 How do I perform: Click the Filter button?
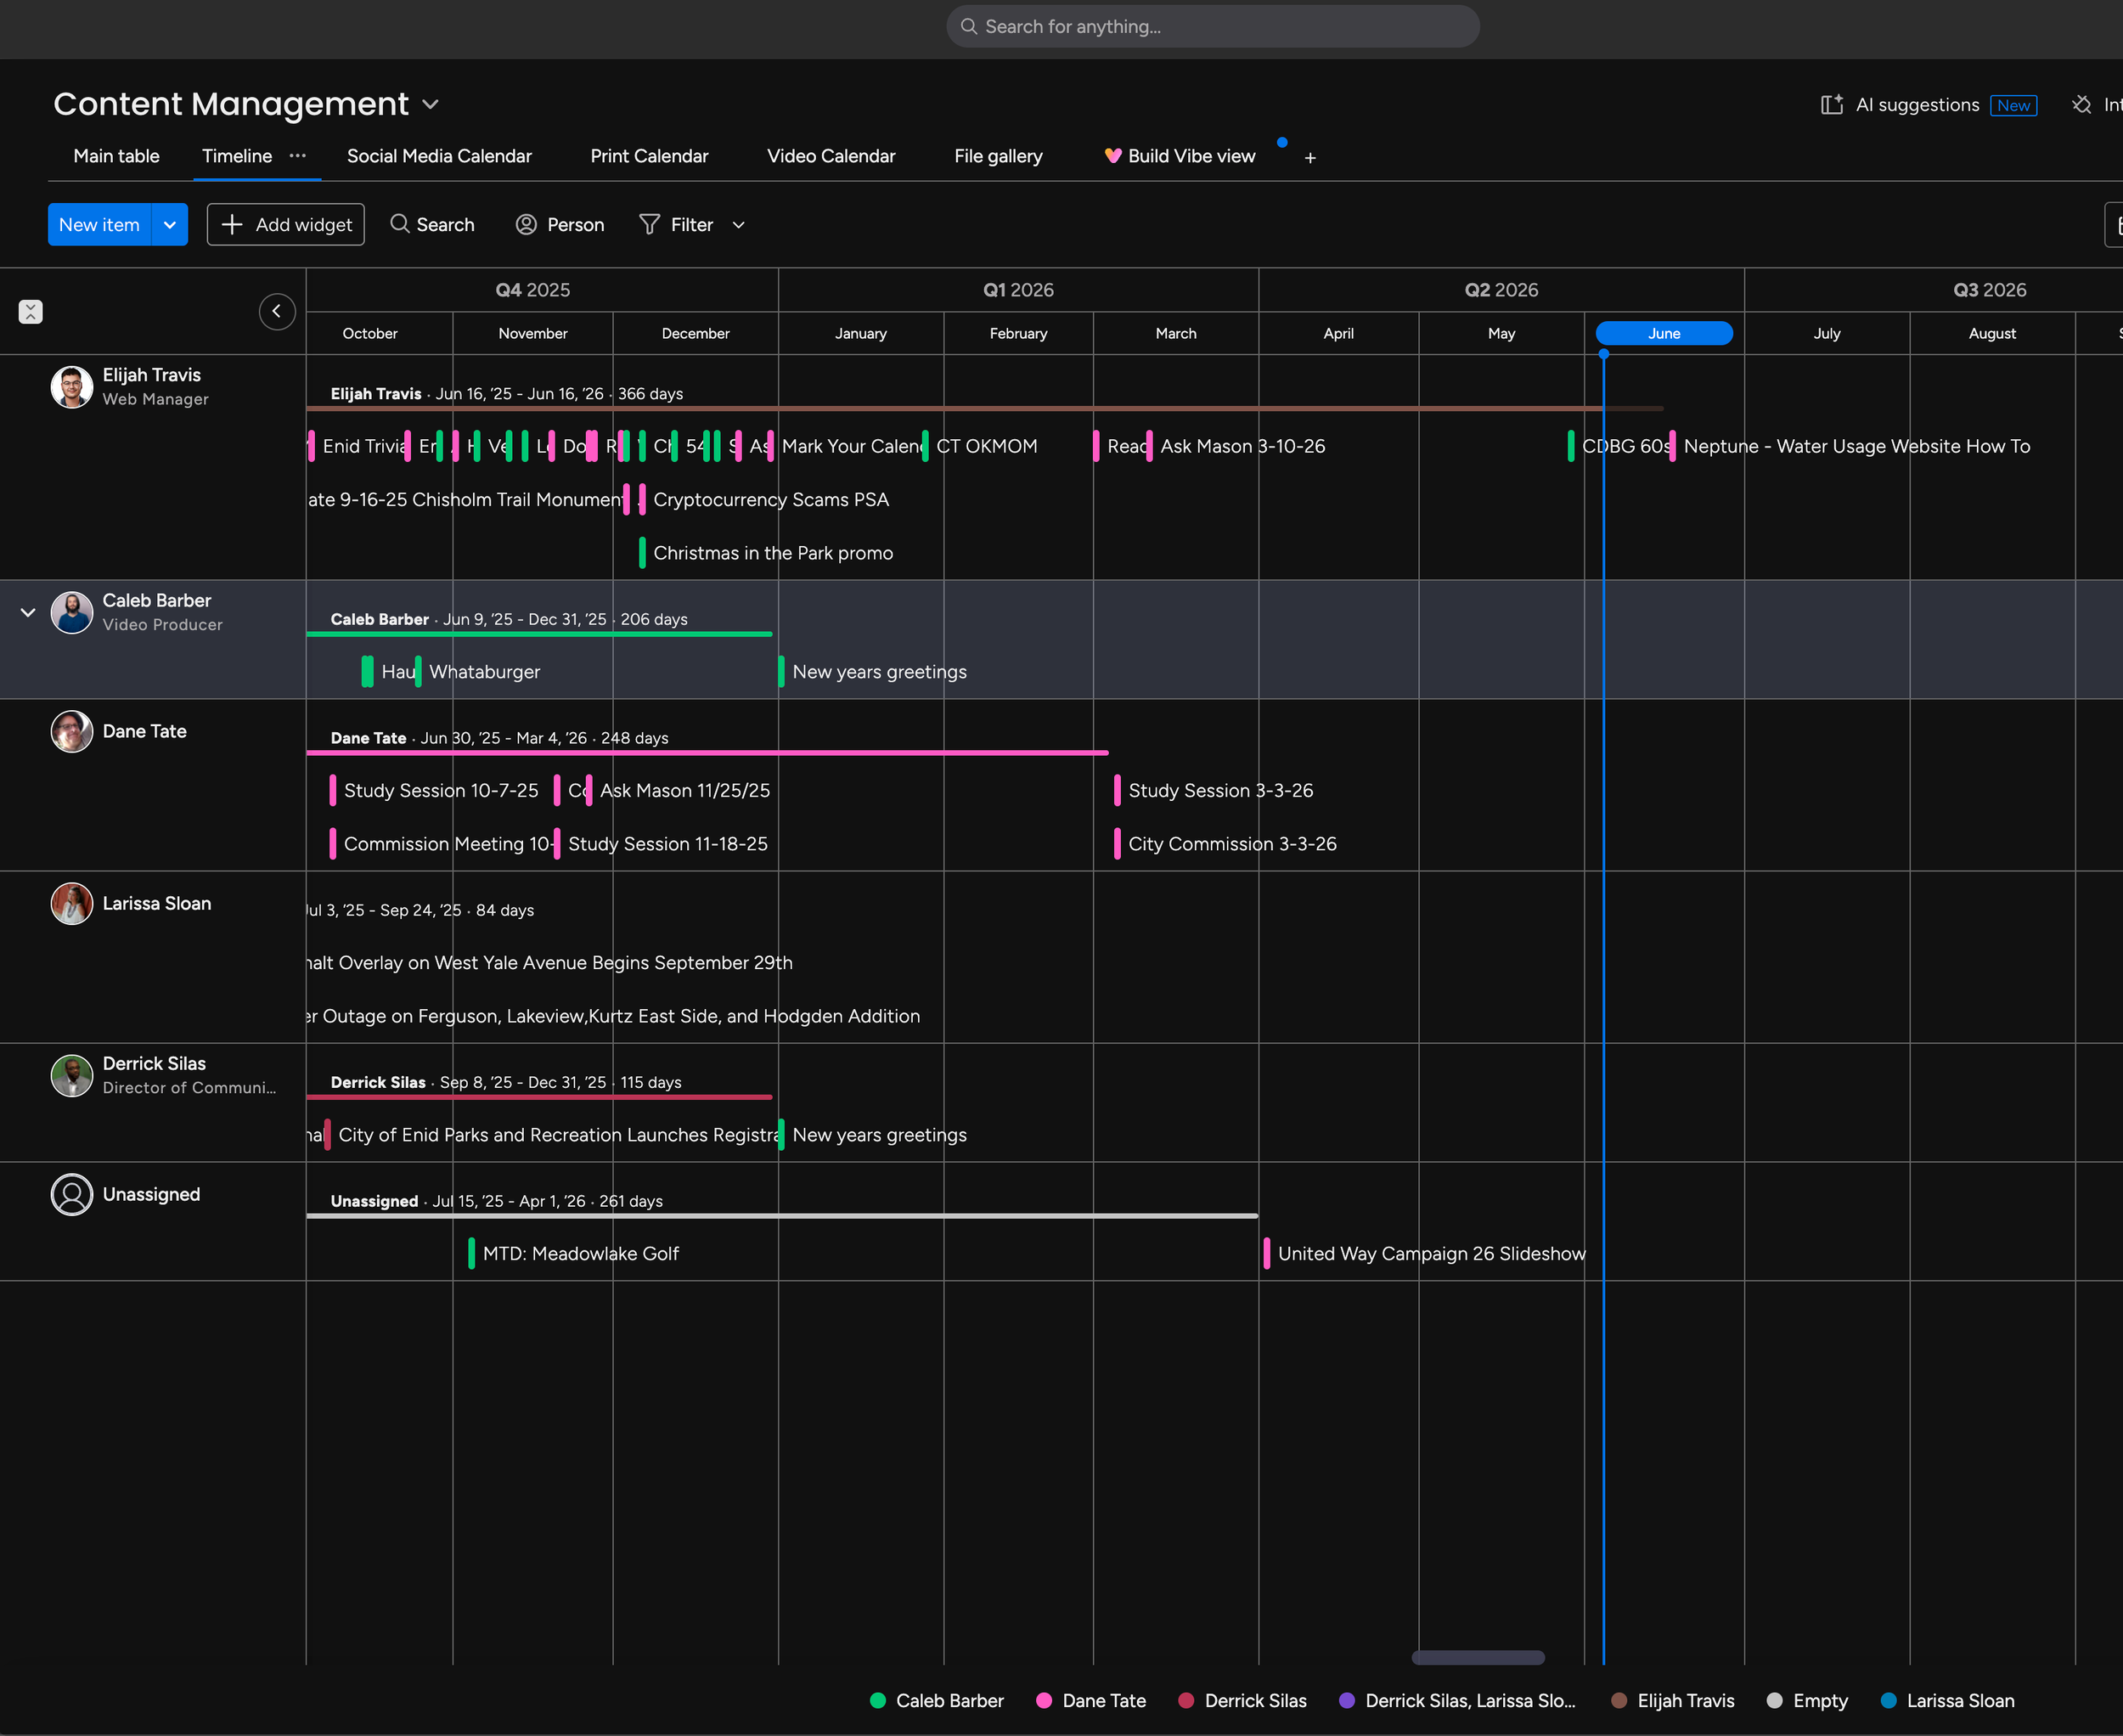click(x=677, y=225)
